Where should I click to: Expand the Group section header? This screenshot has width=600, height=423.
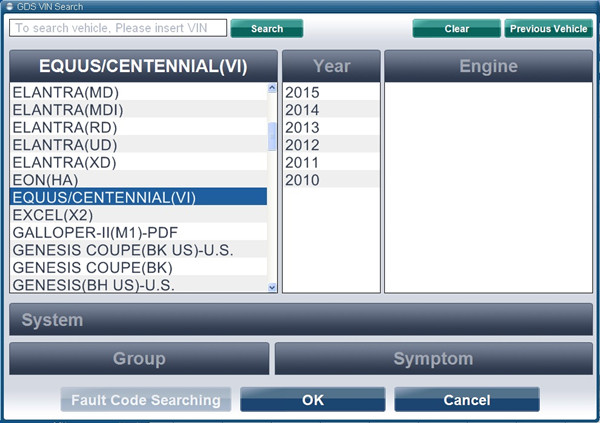[x=139, y=359]
